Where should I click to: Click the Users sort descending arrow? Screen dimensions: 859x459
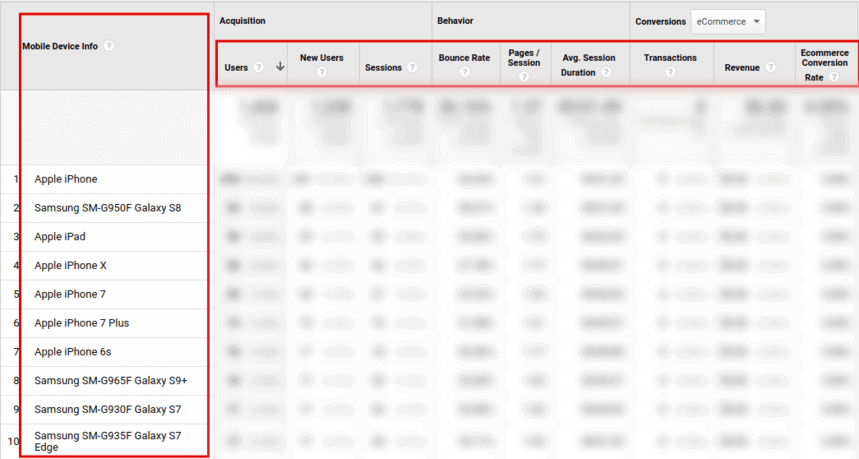(x=280, y=67)
